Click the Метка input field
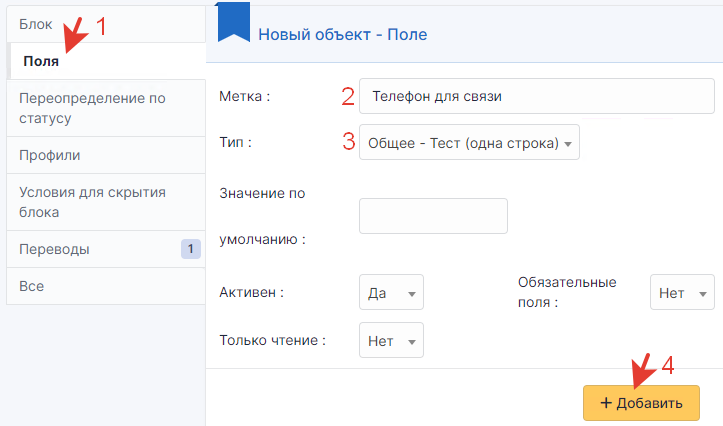 pyautogui.click(x=537, y=96)
